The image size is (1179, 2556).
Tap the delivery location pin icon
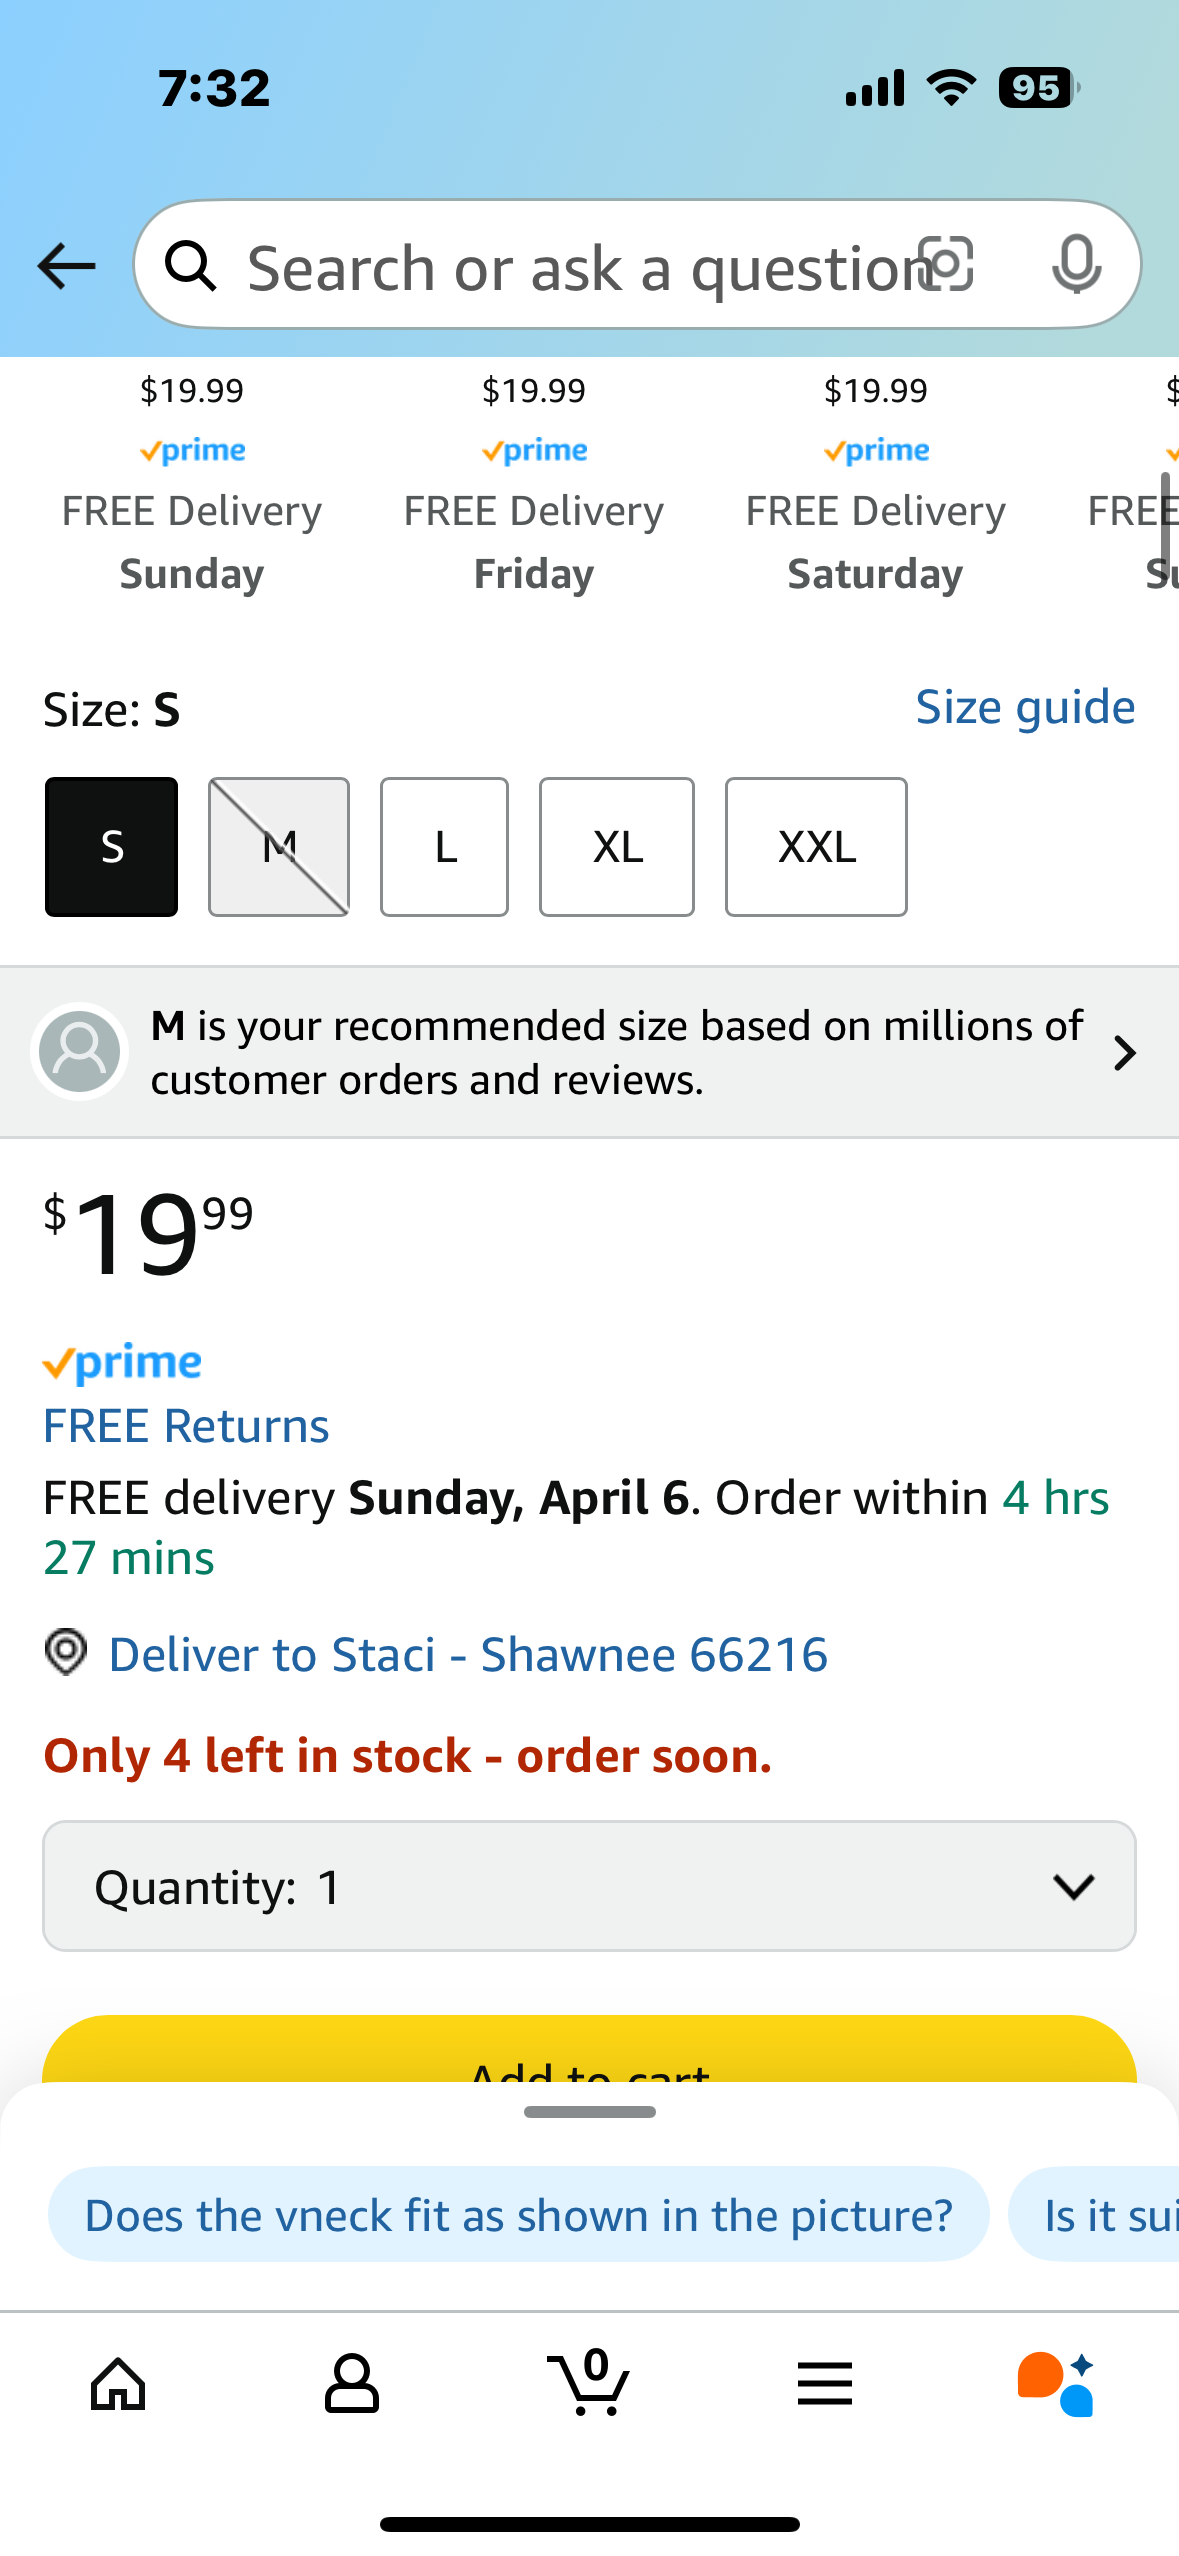point(66,1652)
